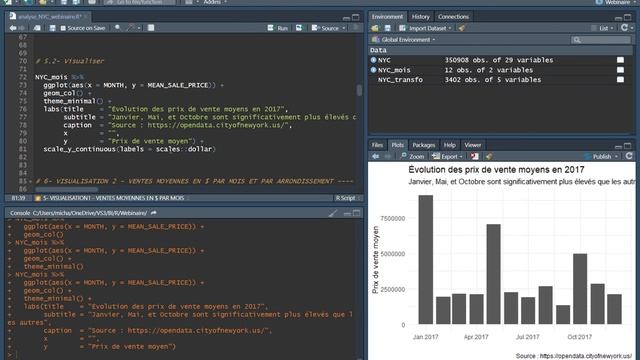Open find and replace in editor
The image size is (640, 360).
point(118,28)
